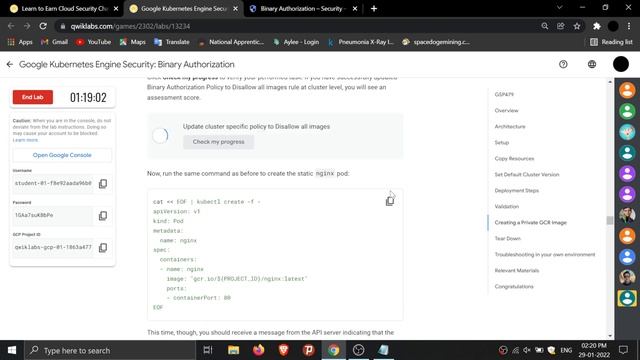Open the volume icon in system tray
The height and width of the screenshot is (360, 640).
[527, 350]
